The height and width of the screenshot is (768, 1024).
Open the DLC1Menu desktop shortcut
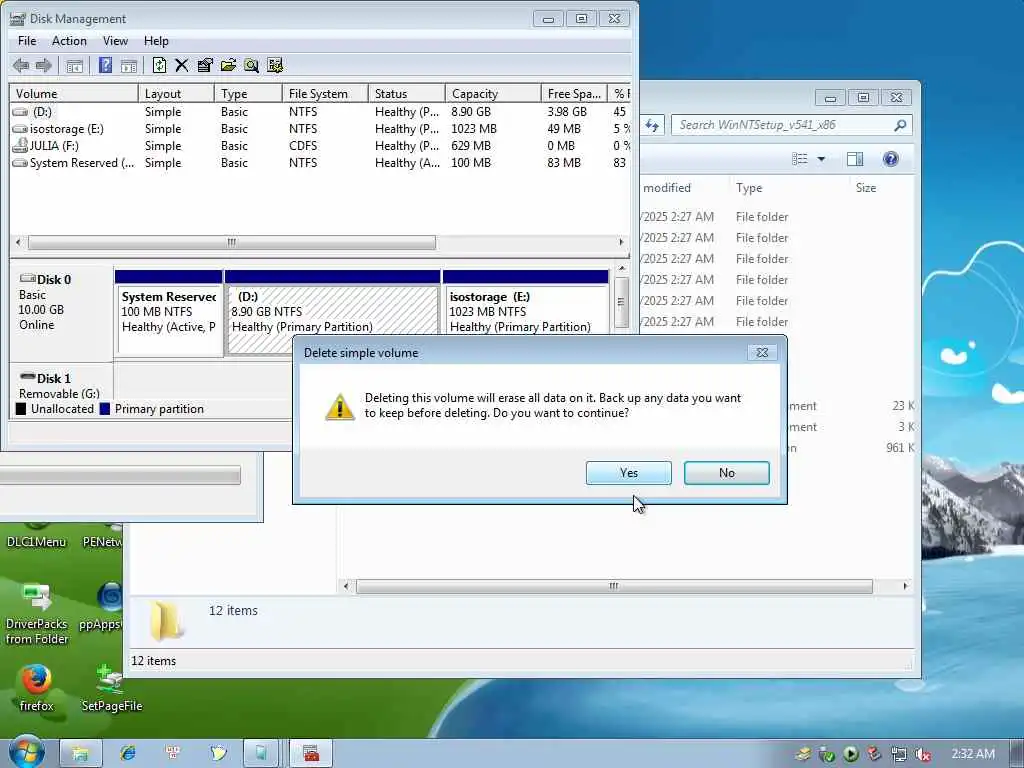36,536
